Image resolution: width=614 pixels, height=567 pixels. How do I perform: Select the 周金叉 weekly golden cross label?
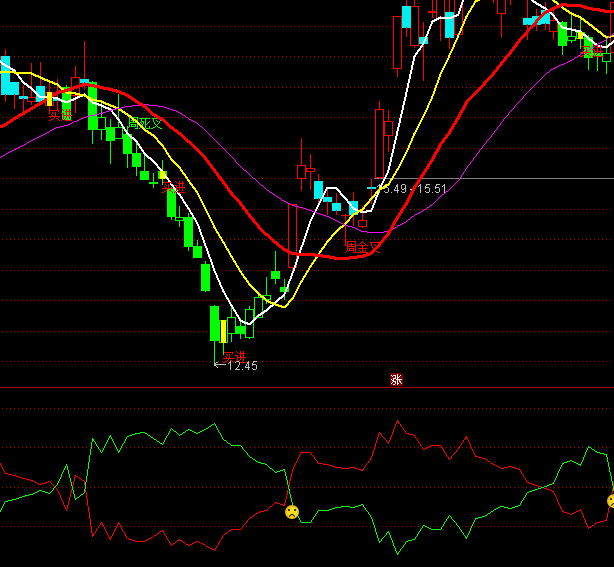coord(363,246)
